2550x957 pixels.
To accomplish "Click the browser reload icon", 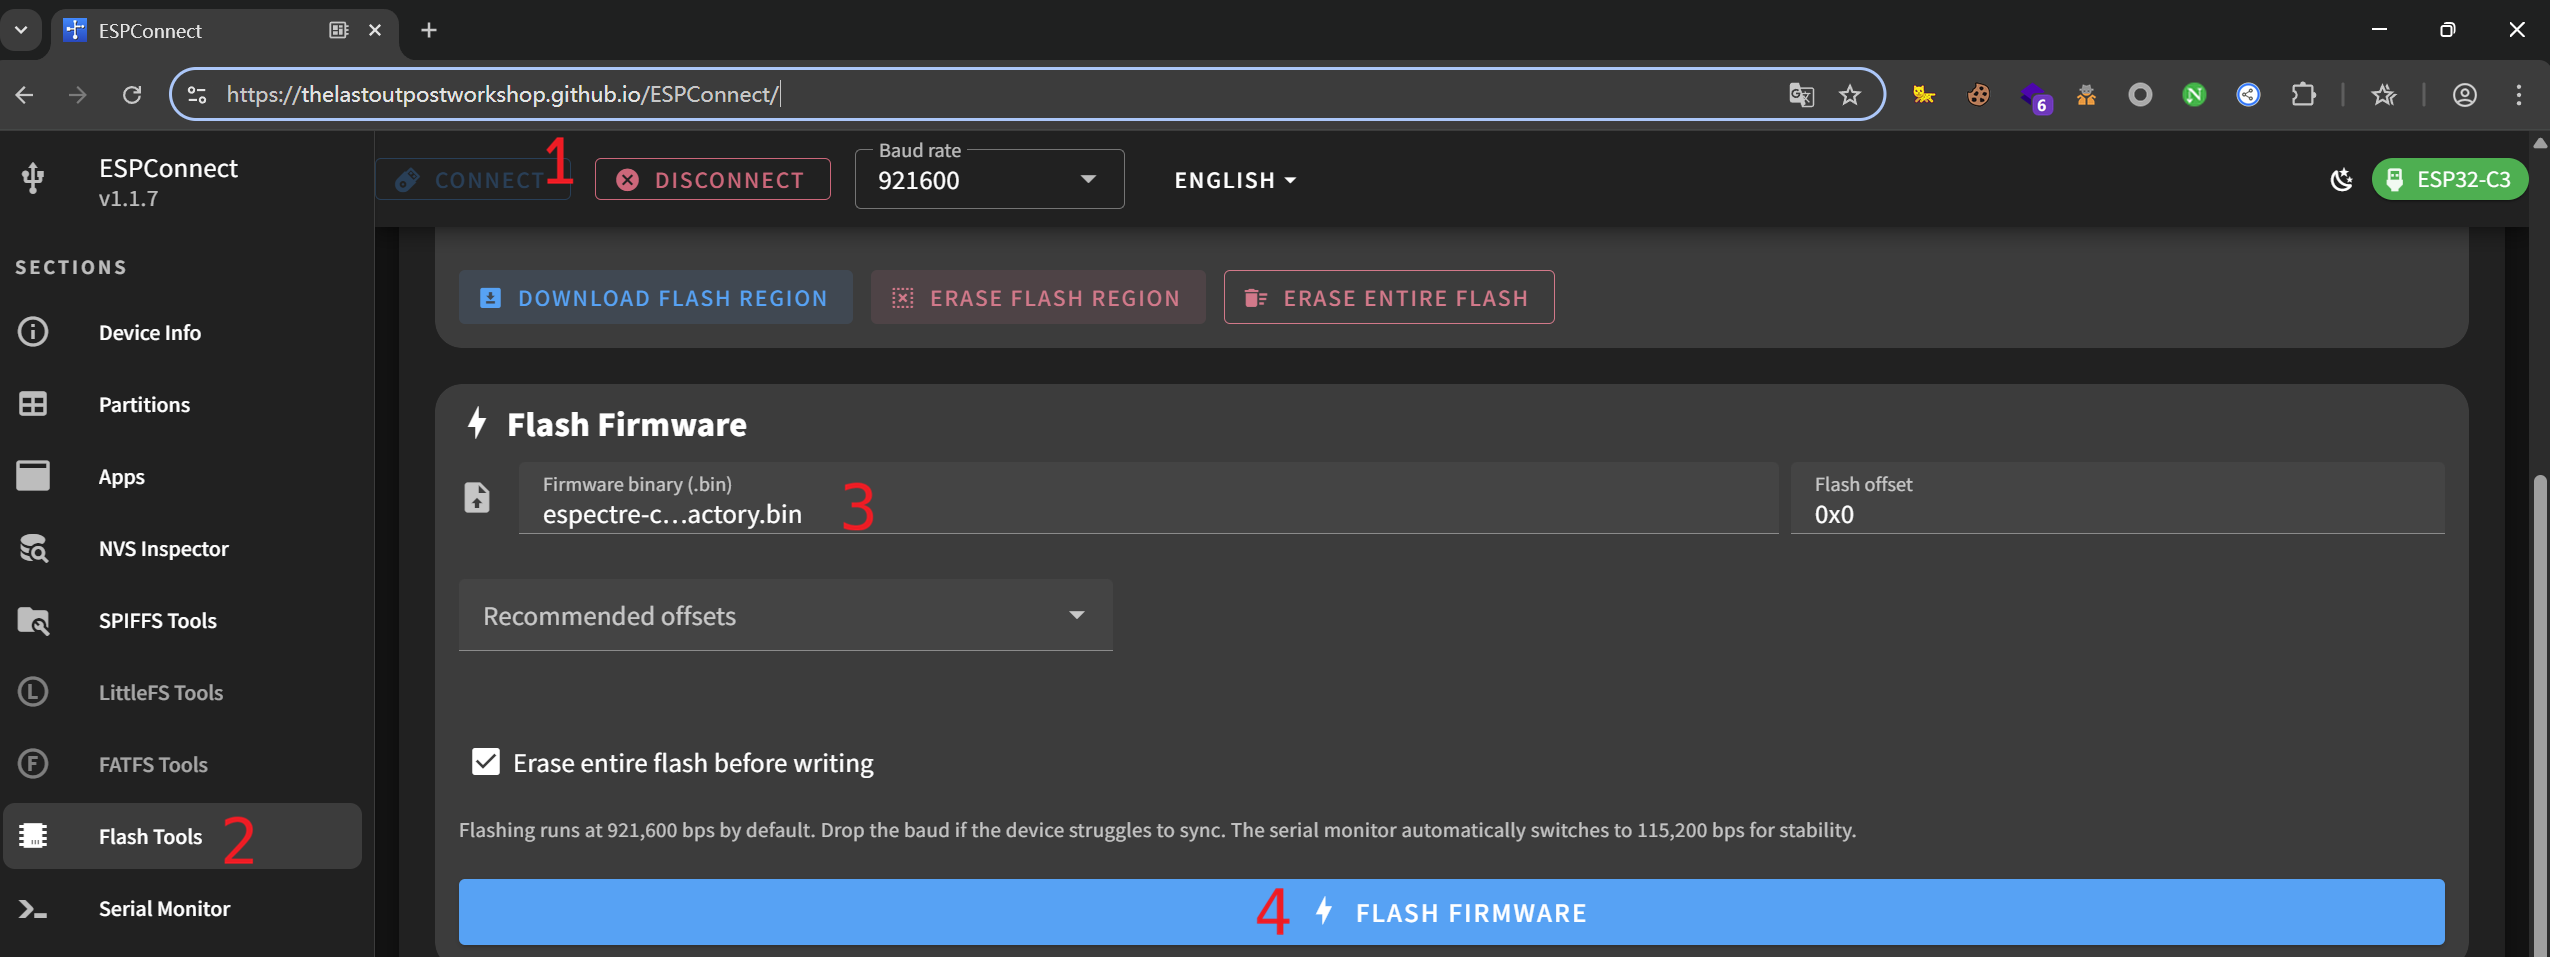I will [132, 95].
